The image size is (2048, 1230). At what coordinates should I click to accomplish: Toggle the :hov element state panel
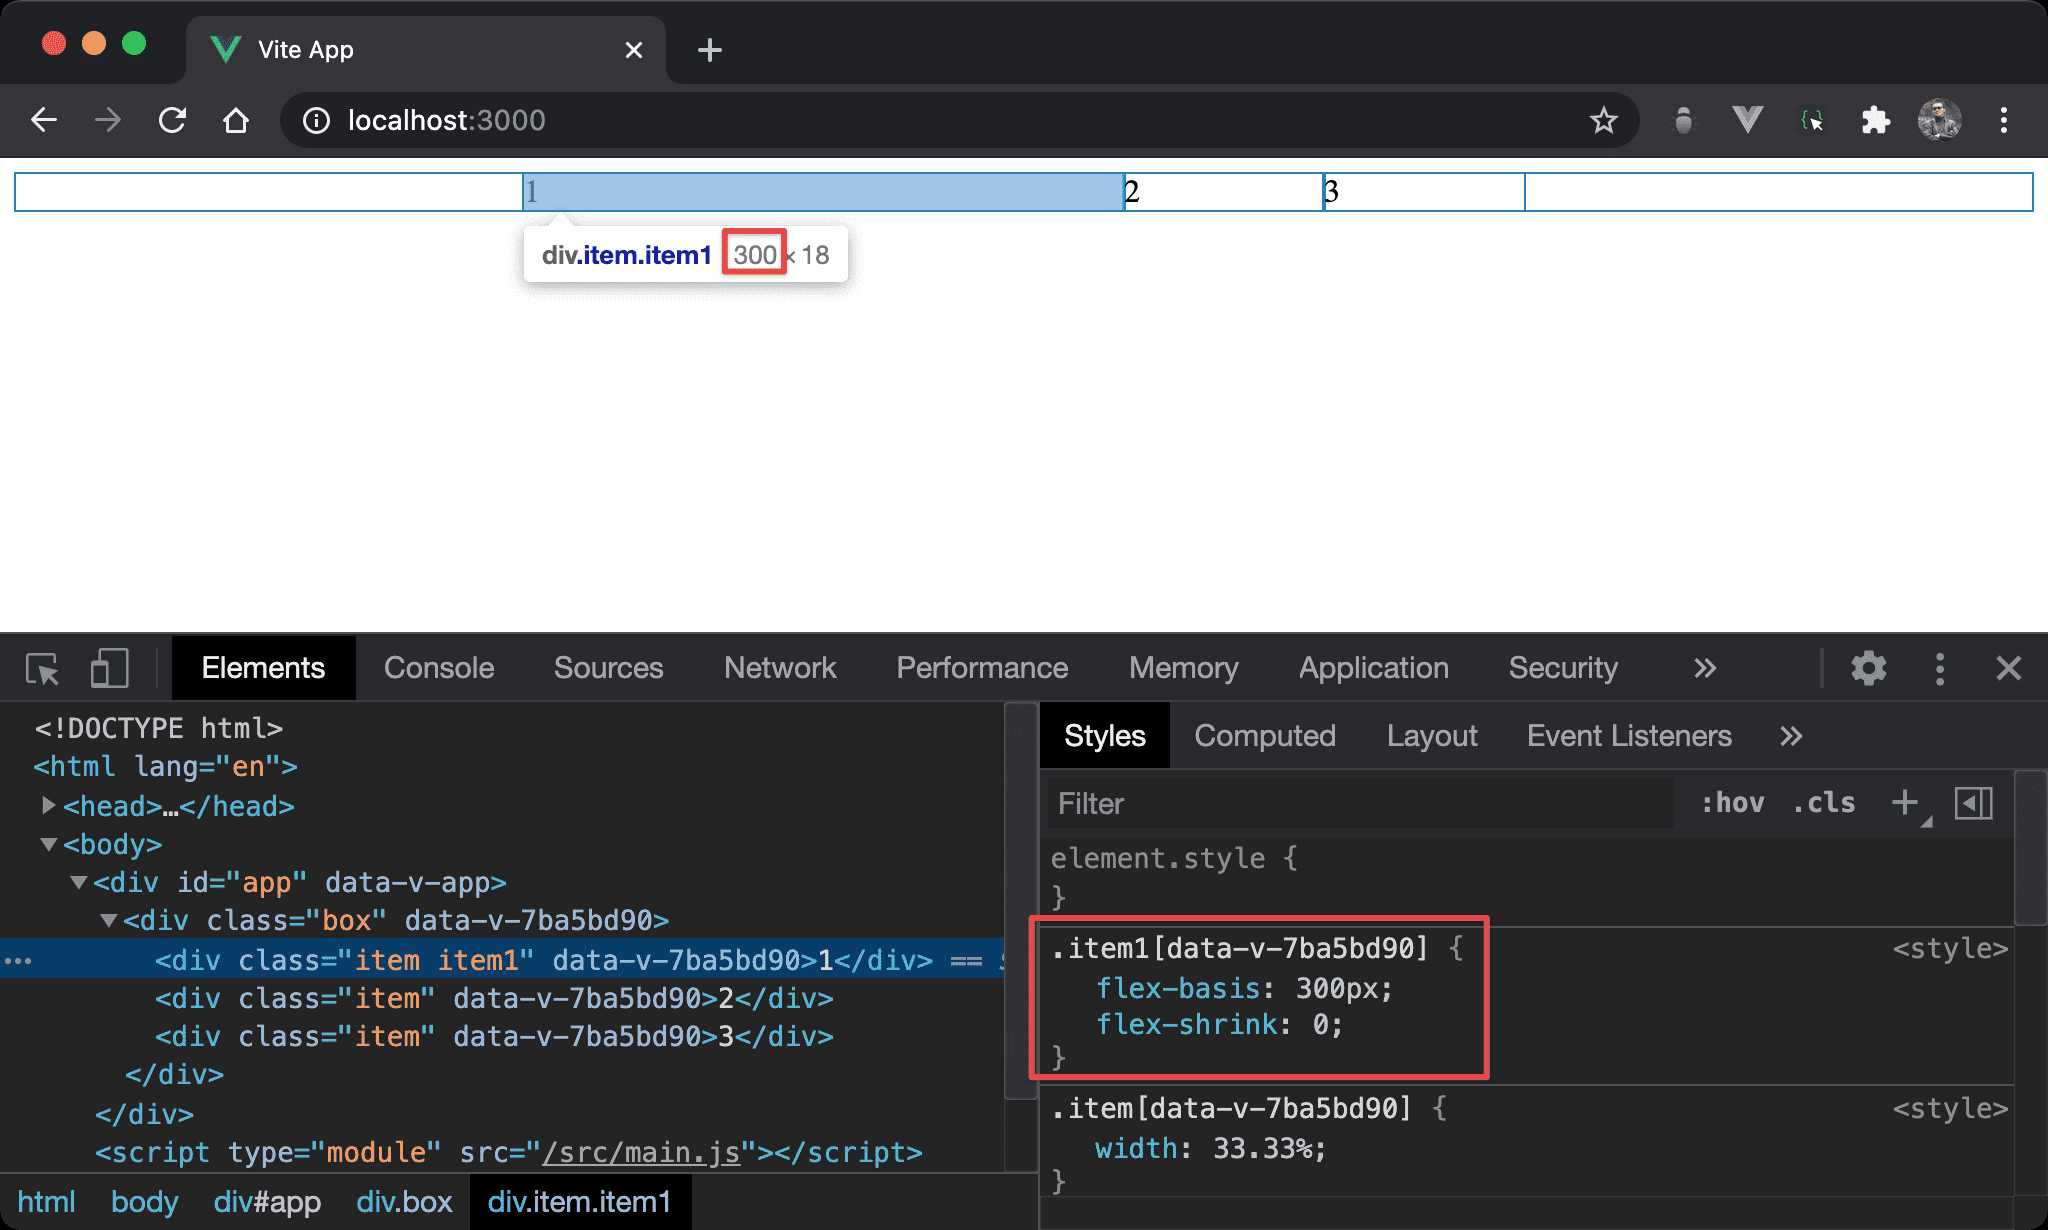tap(1733, 803)
